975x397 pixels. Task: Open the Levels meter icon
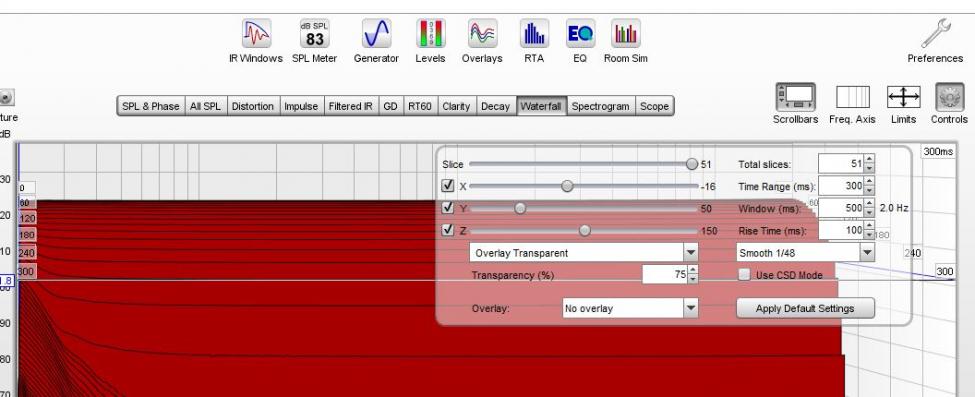(430, 34)
